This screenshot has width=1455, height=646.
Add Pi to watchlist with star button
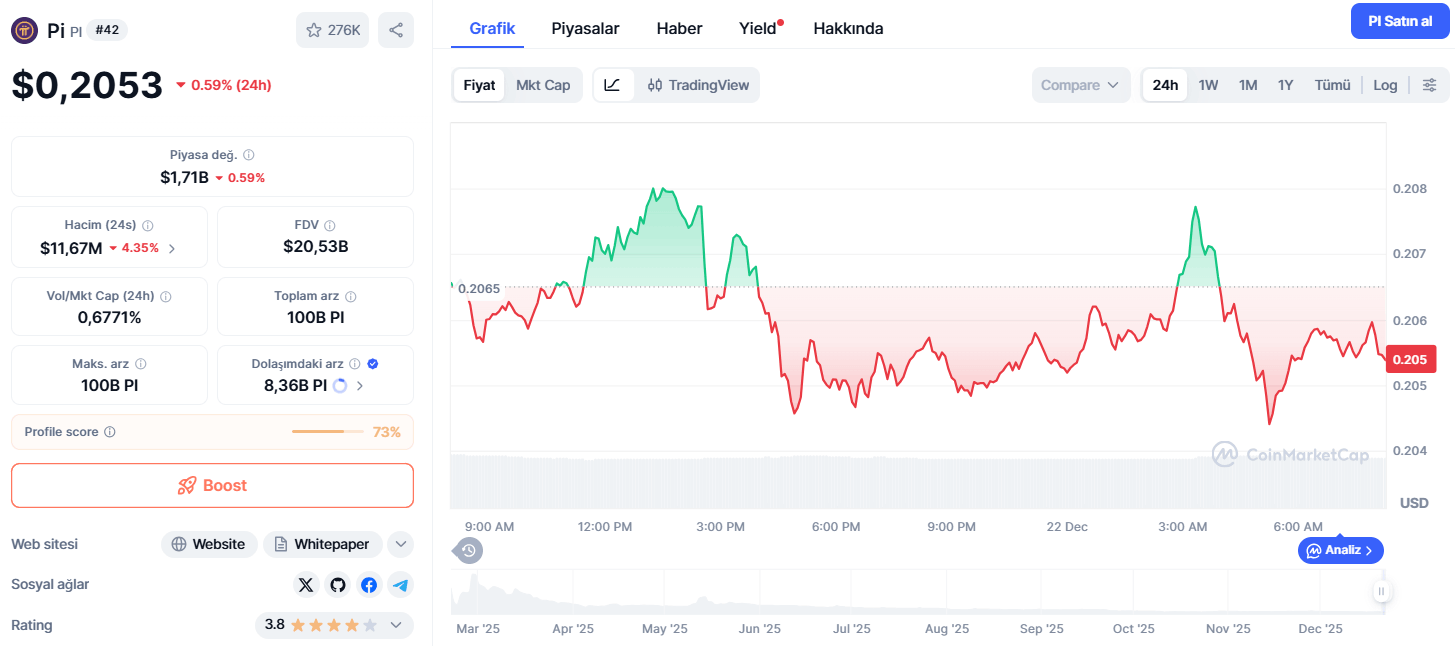(x=333, y=30)
